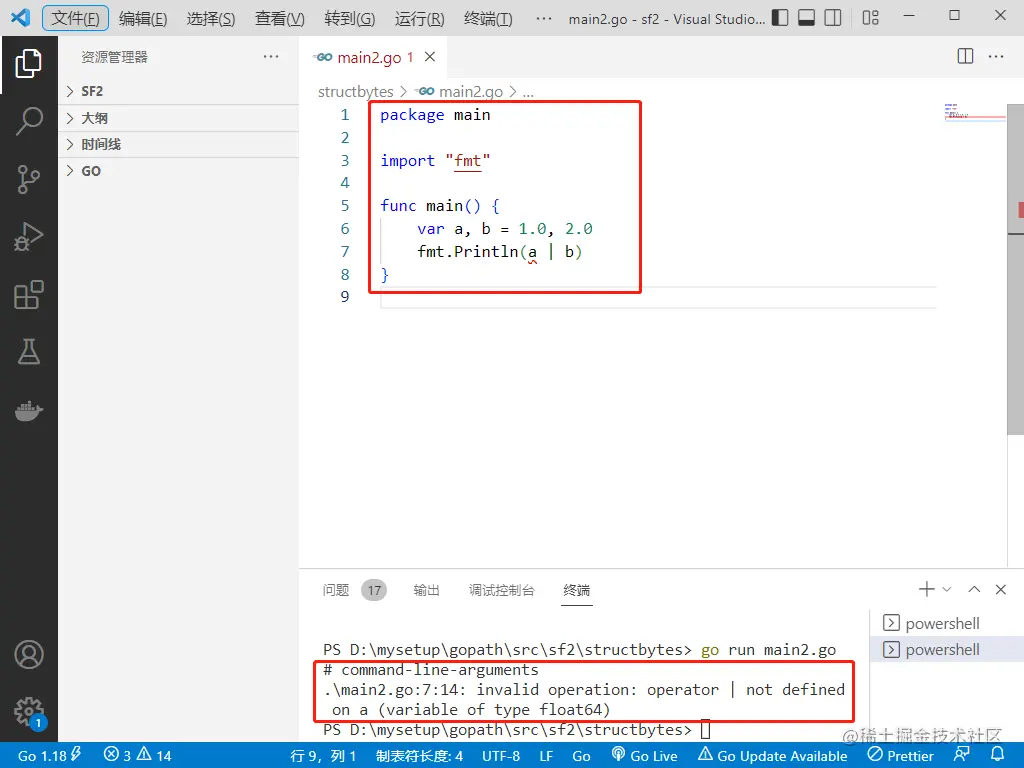The height and width of the screenshot is (768, 1024).
Task: Switch to the 输出 output tab
Action: (x=426, y=590)
